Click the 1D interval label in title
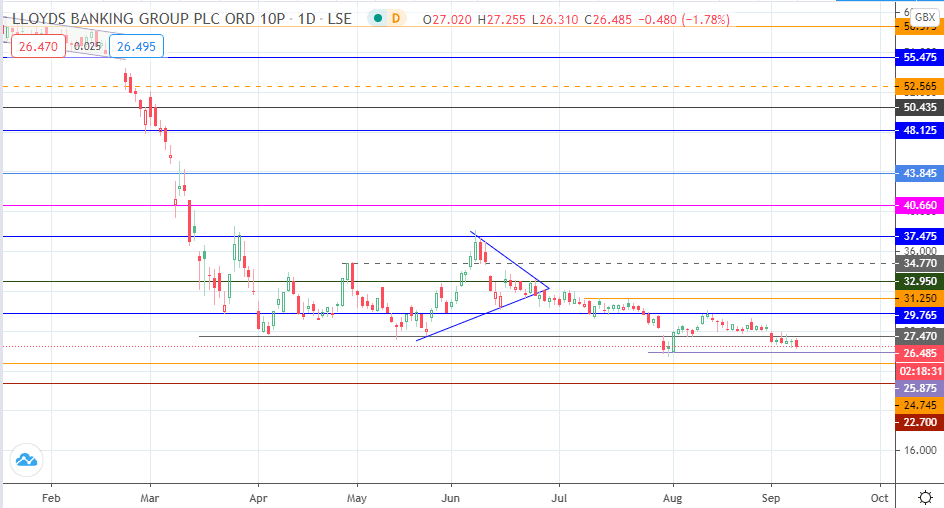This screenshot has width=944, height=508. [306, 19]
